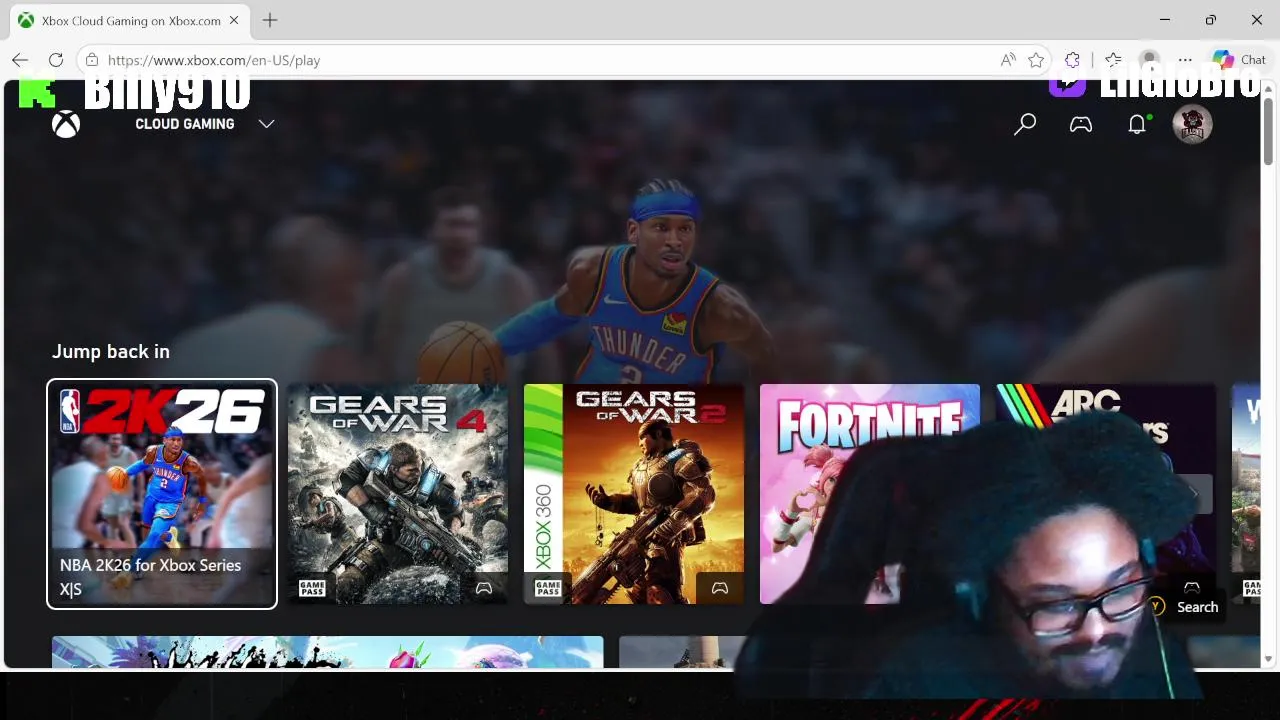Select the Xbox Cloud Gaming tab

pyautogui.click(x=130, y=21)
